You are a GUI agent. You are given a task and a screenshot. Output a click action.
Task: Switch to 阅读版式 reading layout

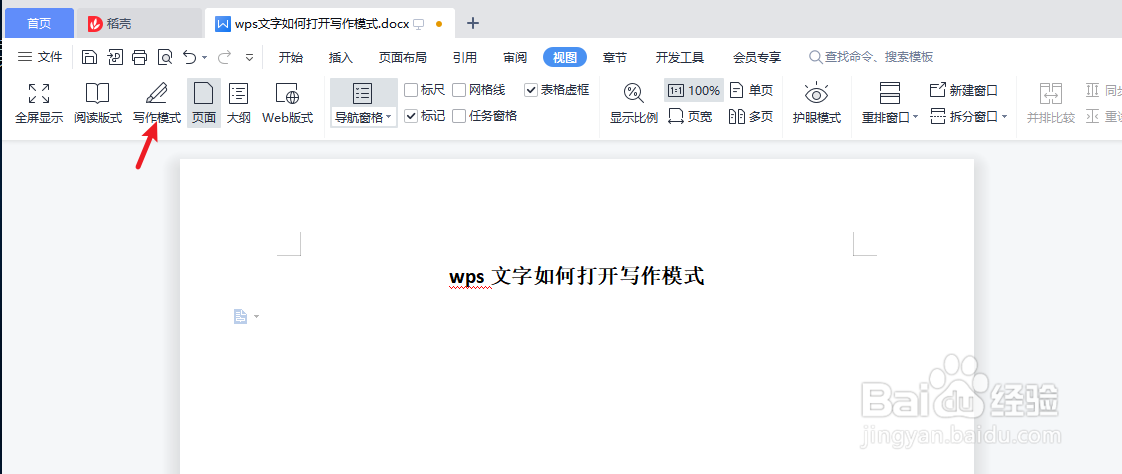(98, 104)
